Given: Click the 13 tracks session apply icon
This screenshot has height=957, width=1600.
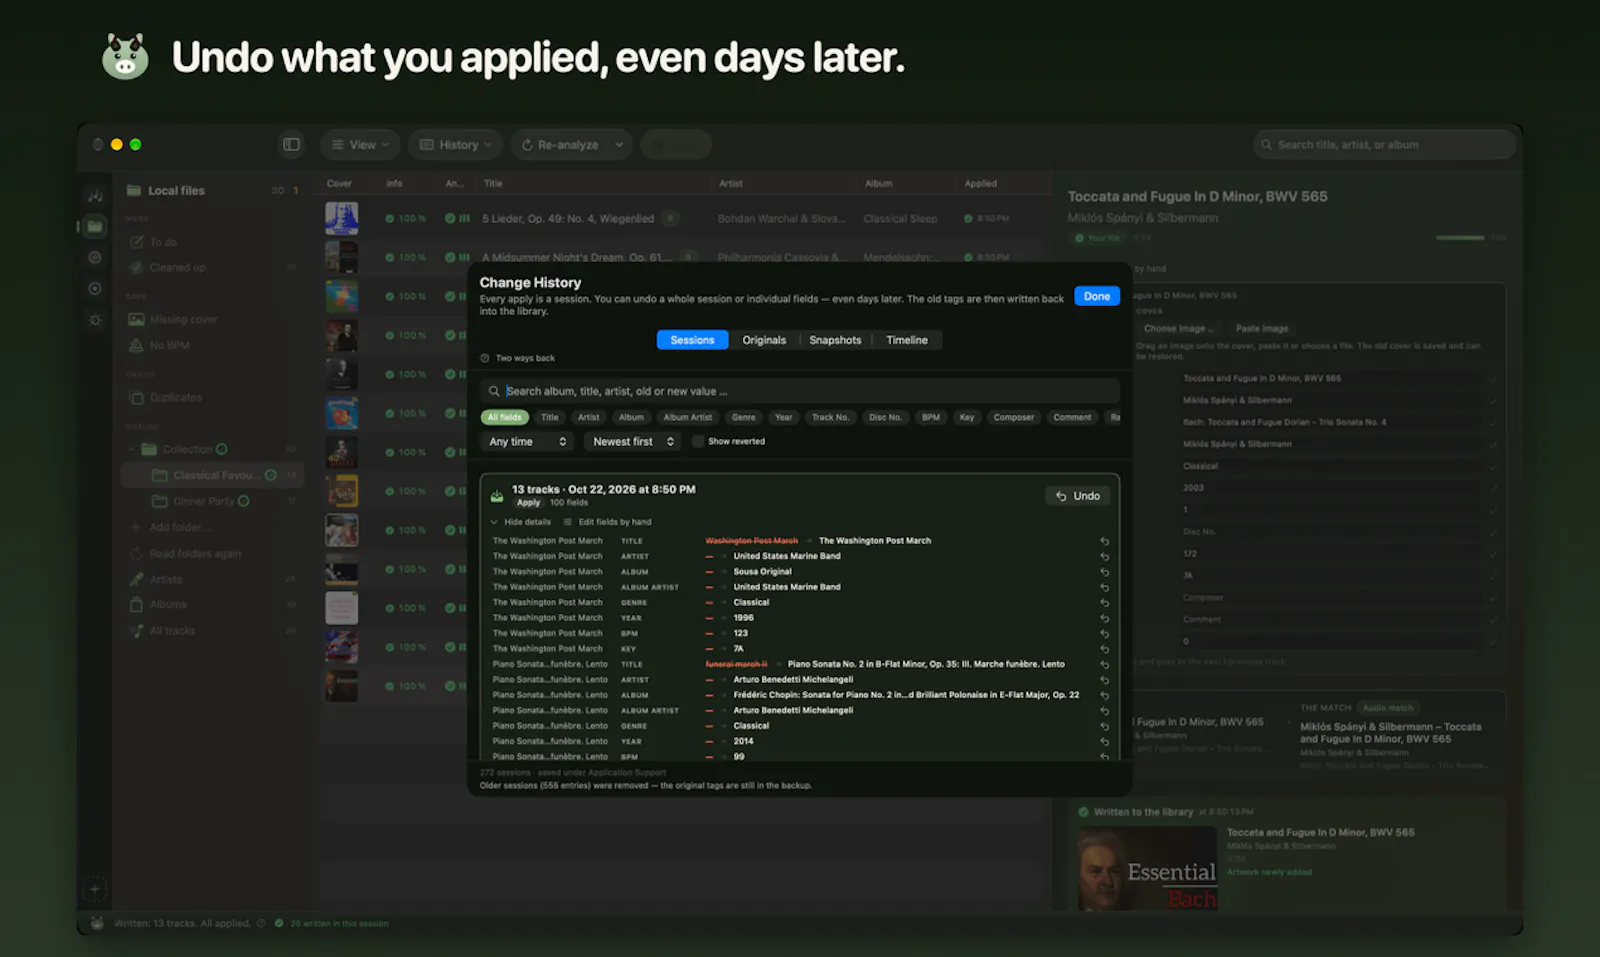Looking at the screenshot, I should point(497,496).
